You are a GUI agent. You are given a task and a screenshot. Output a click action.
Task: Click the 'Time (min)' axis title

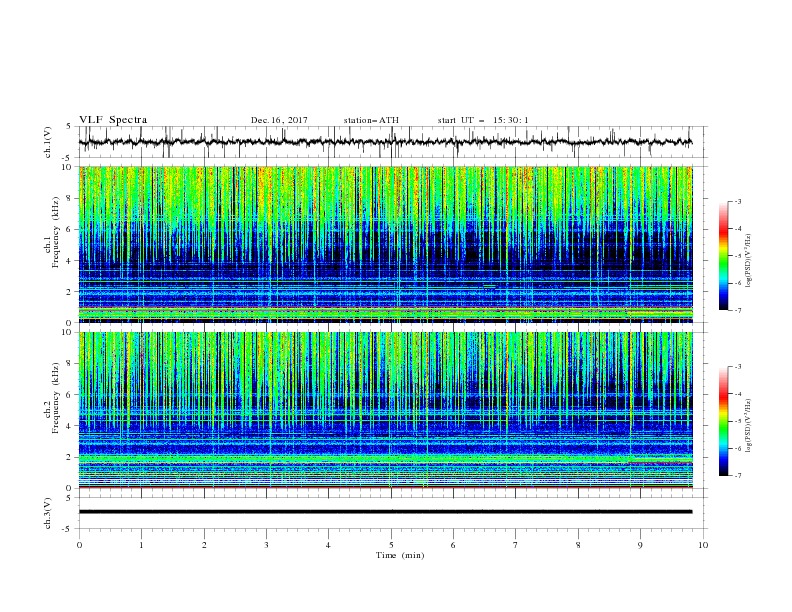coord(400,555)
